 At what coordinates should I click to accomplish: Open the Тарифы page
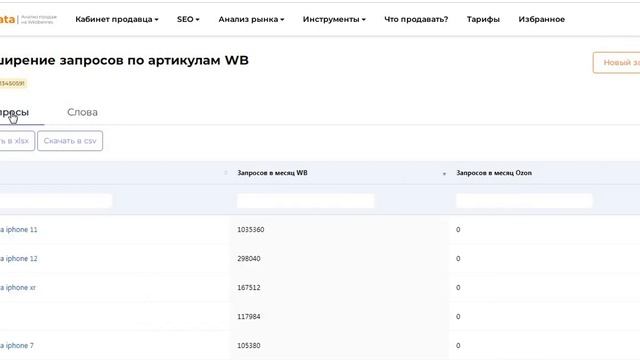(483, 19)
